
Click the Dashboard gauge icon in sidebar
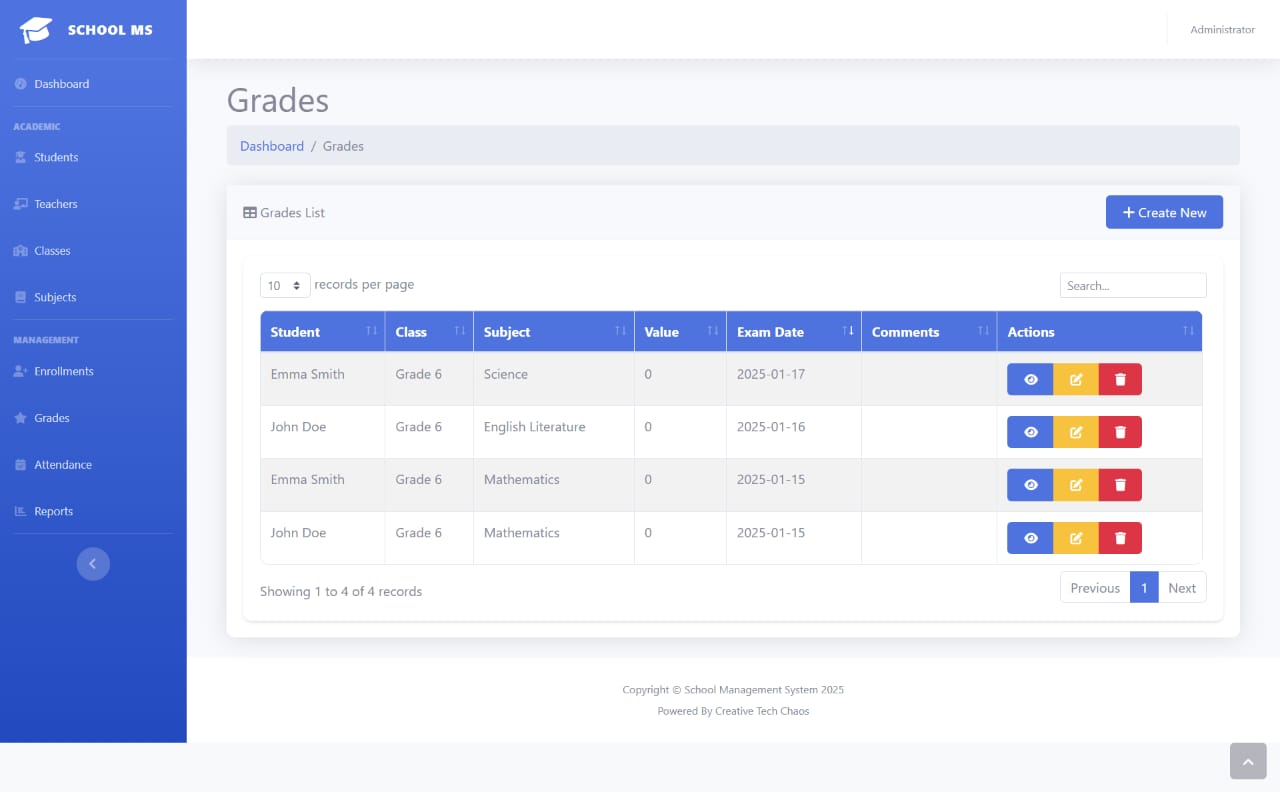click(20, 84)
